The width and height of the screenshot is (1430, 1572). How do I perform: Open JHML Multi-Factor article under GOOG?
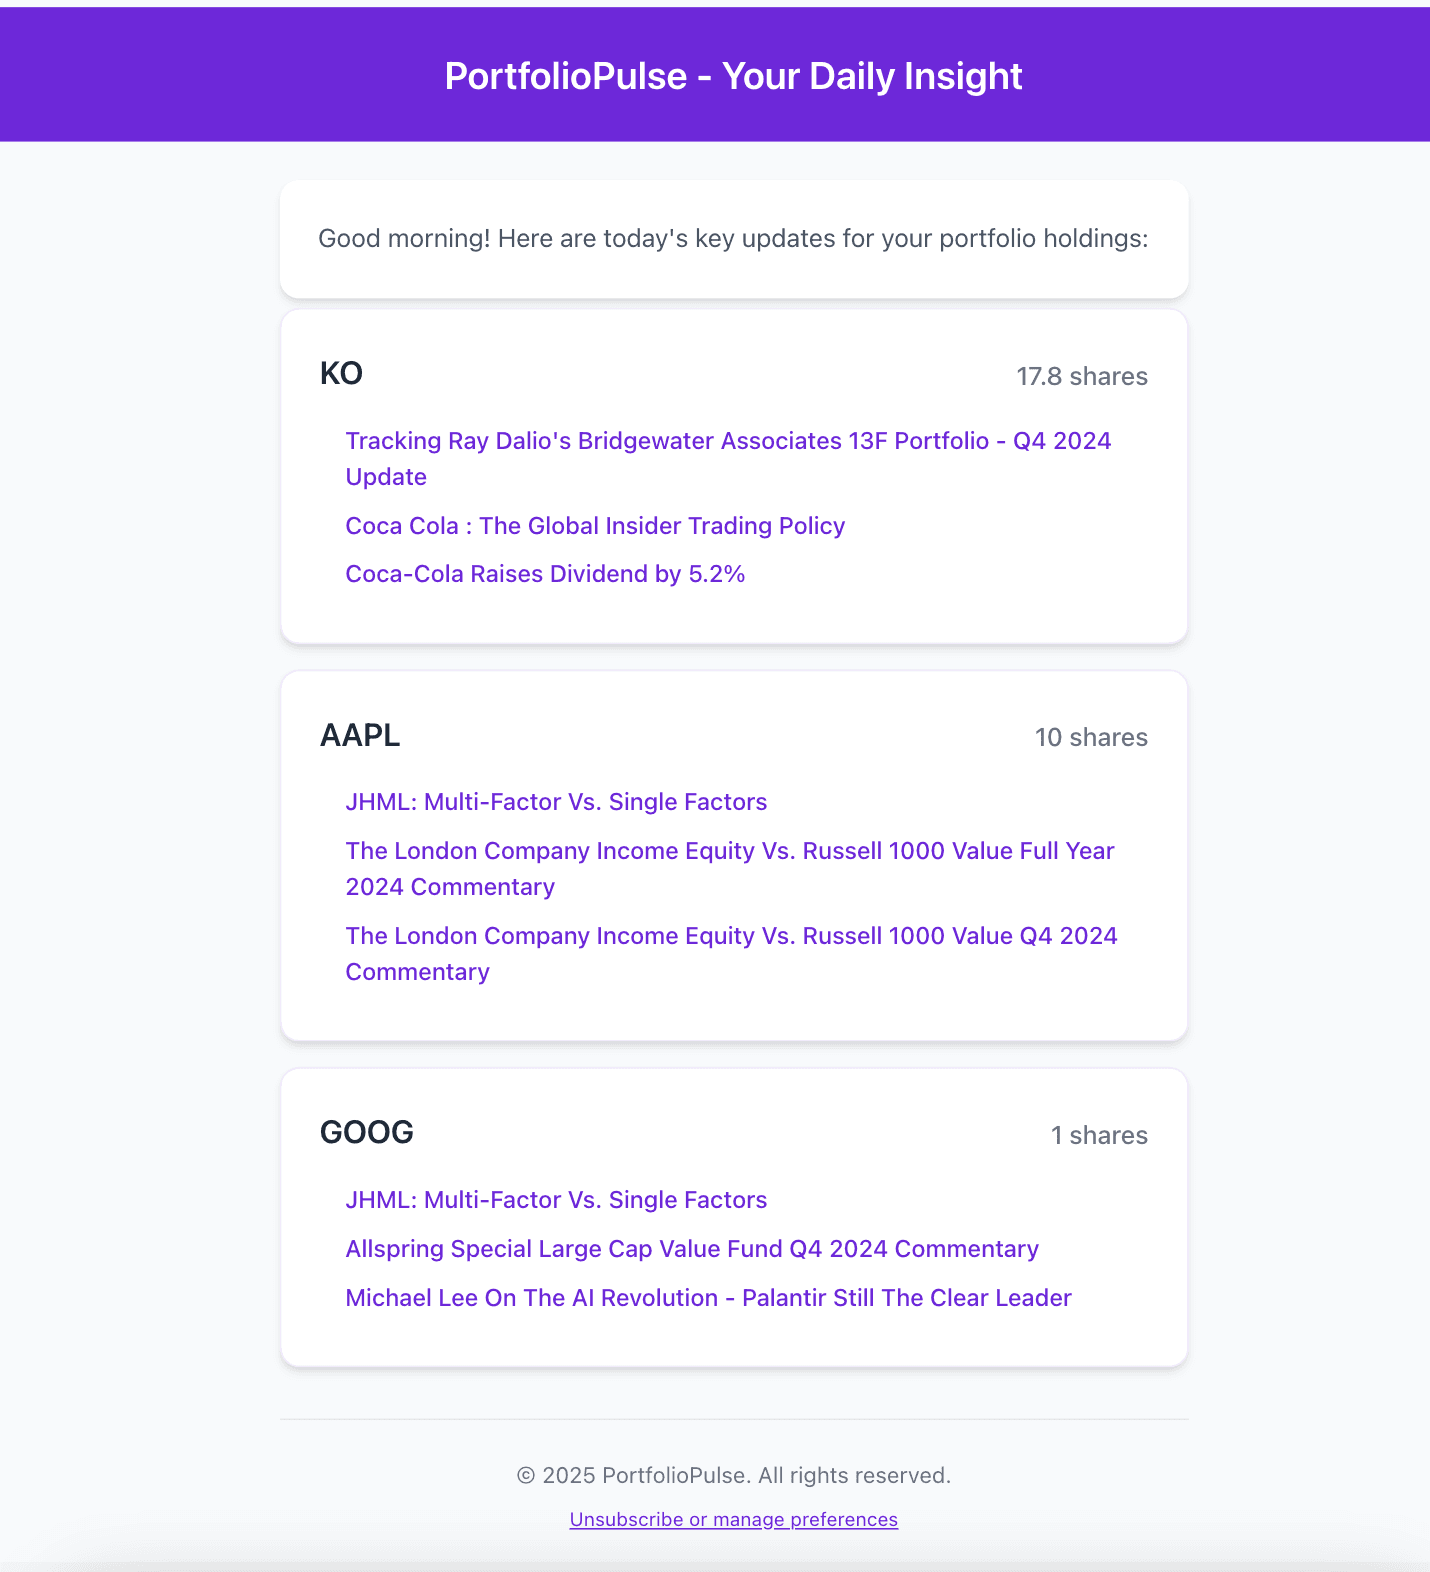point(556,1199)
